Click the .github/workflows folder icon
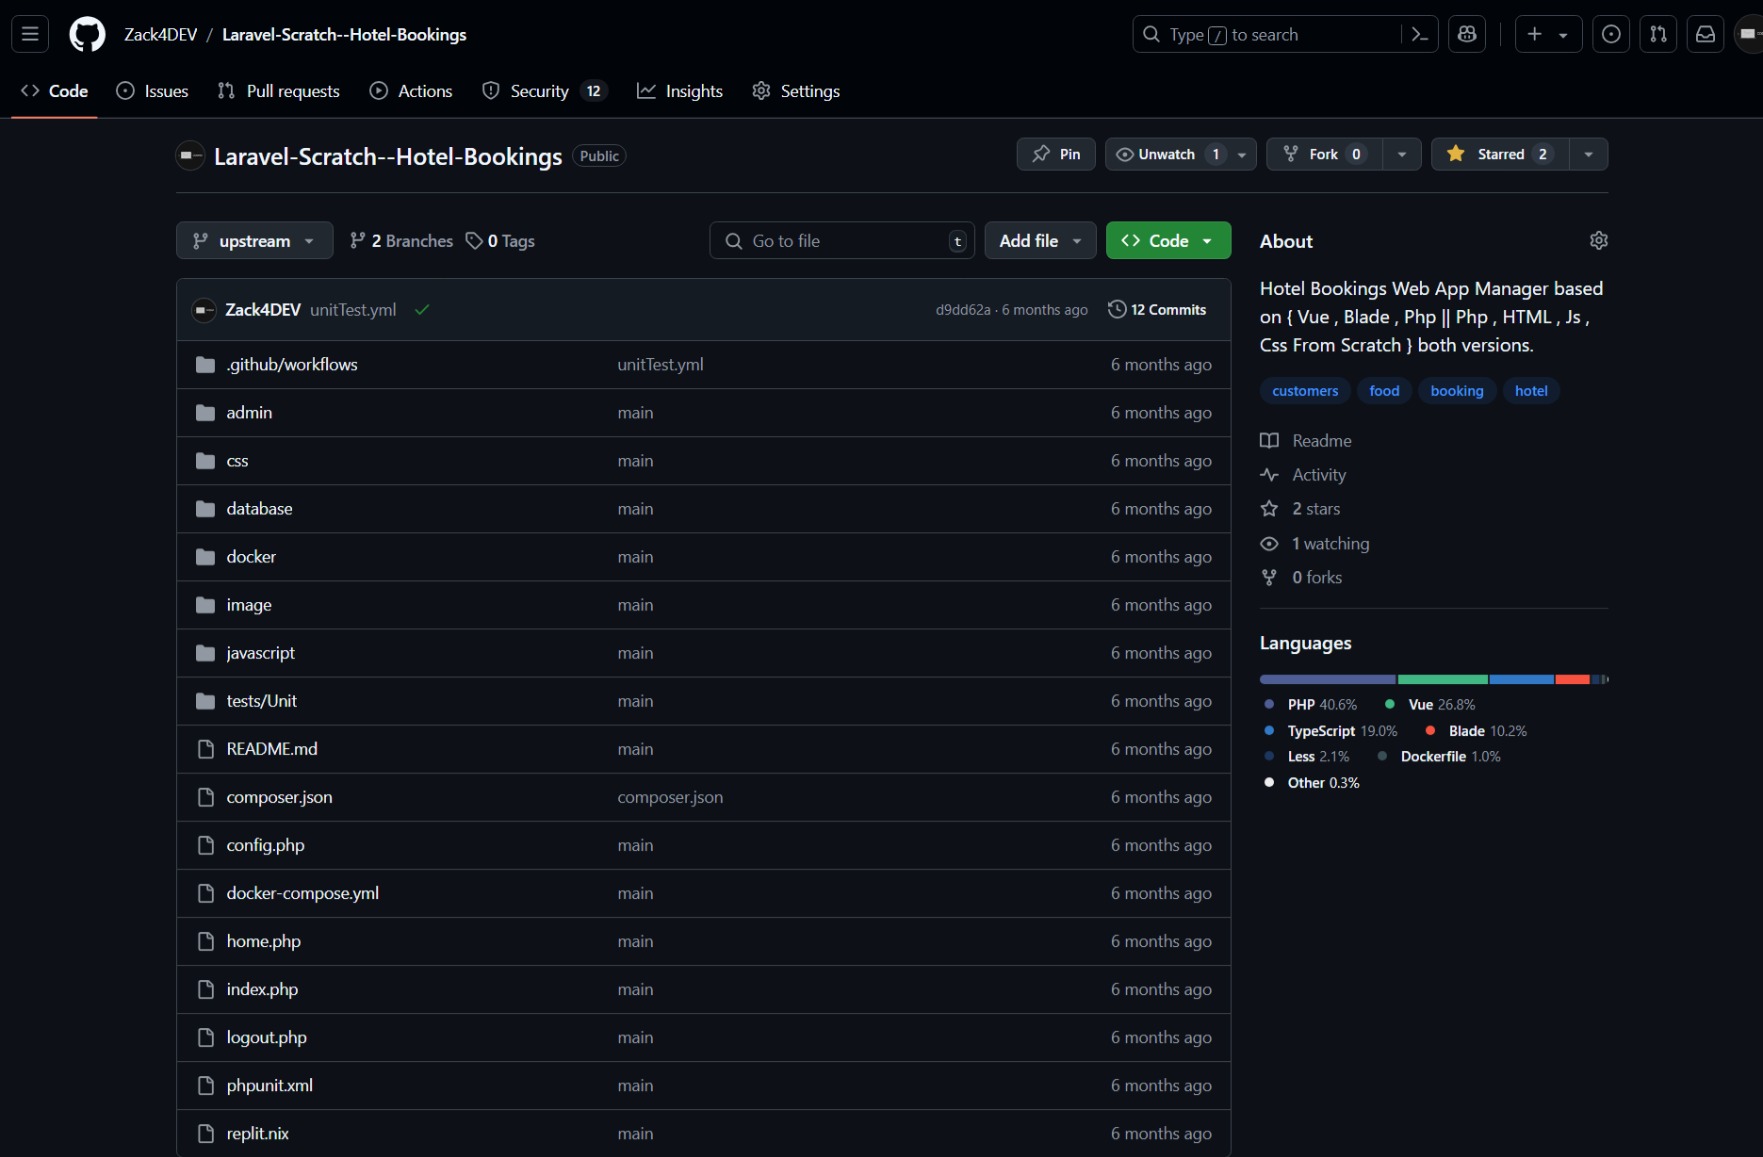1763x1157 pixels. tap(206, 365)
